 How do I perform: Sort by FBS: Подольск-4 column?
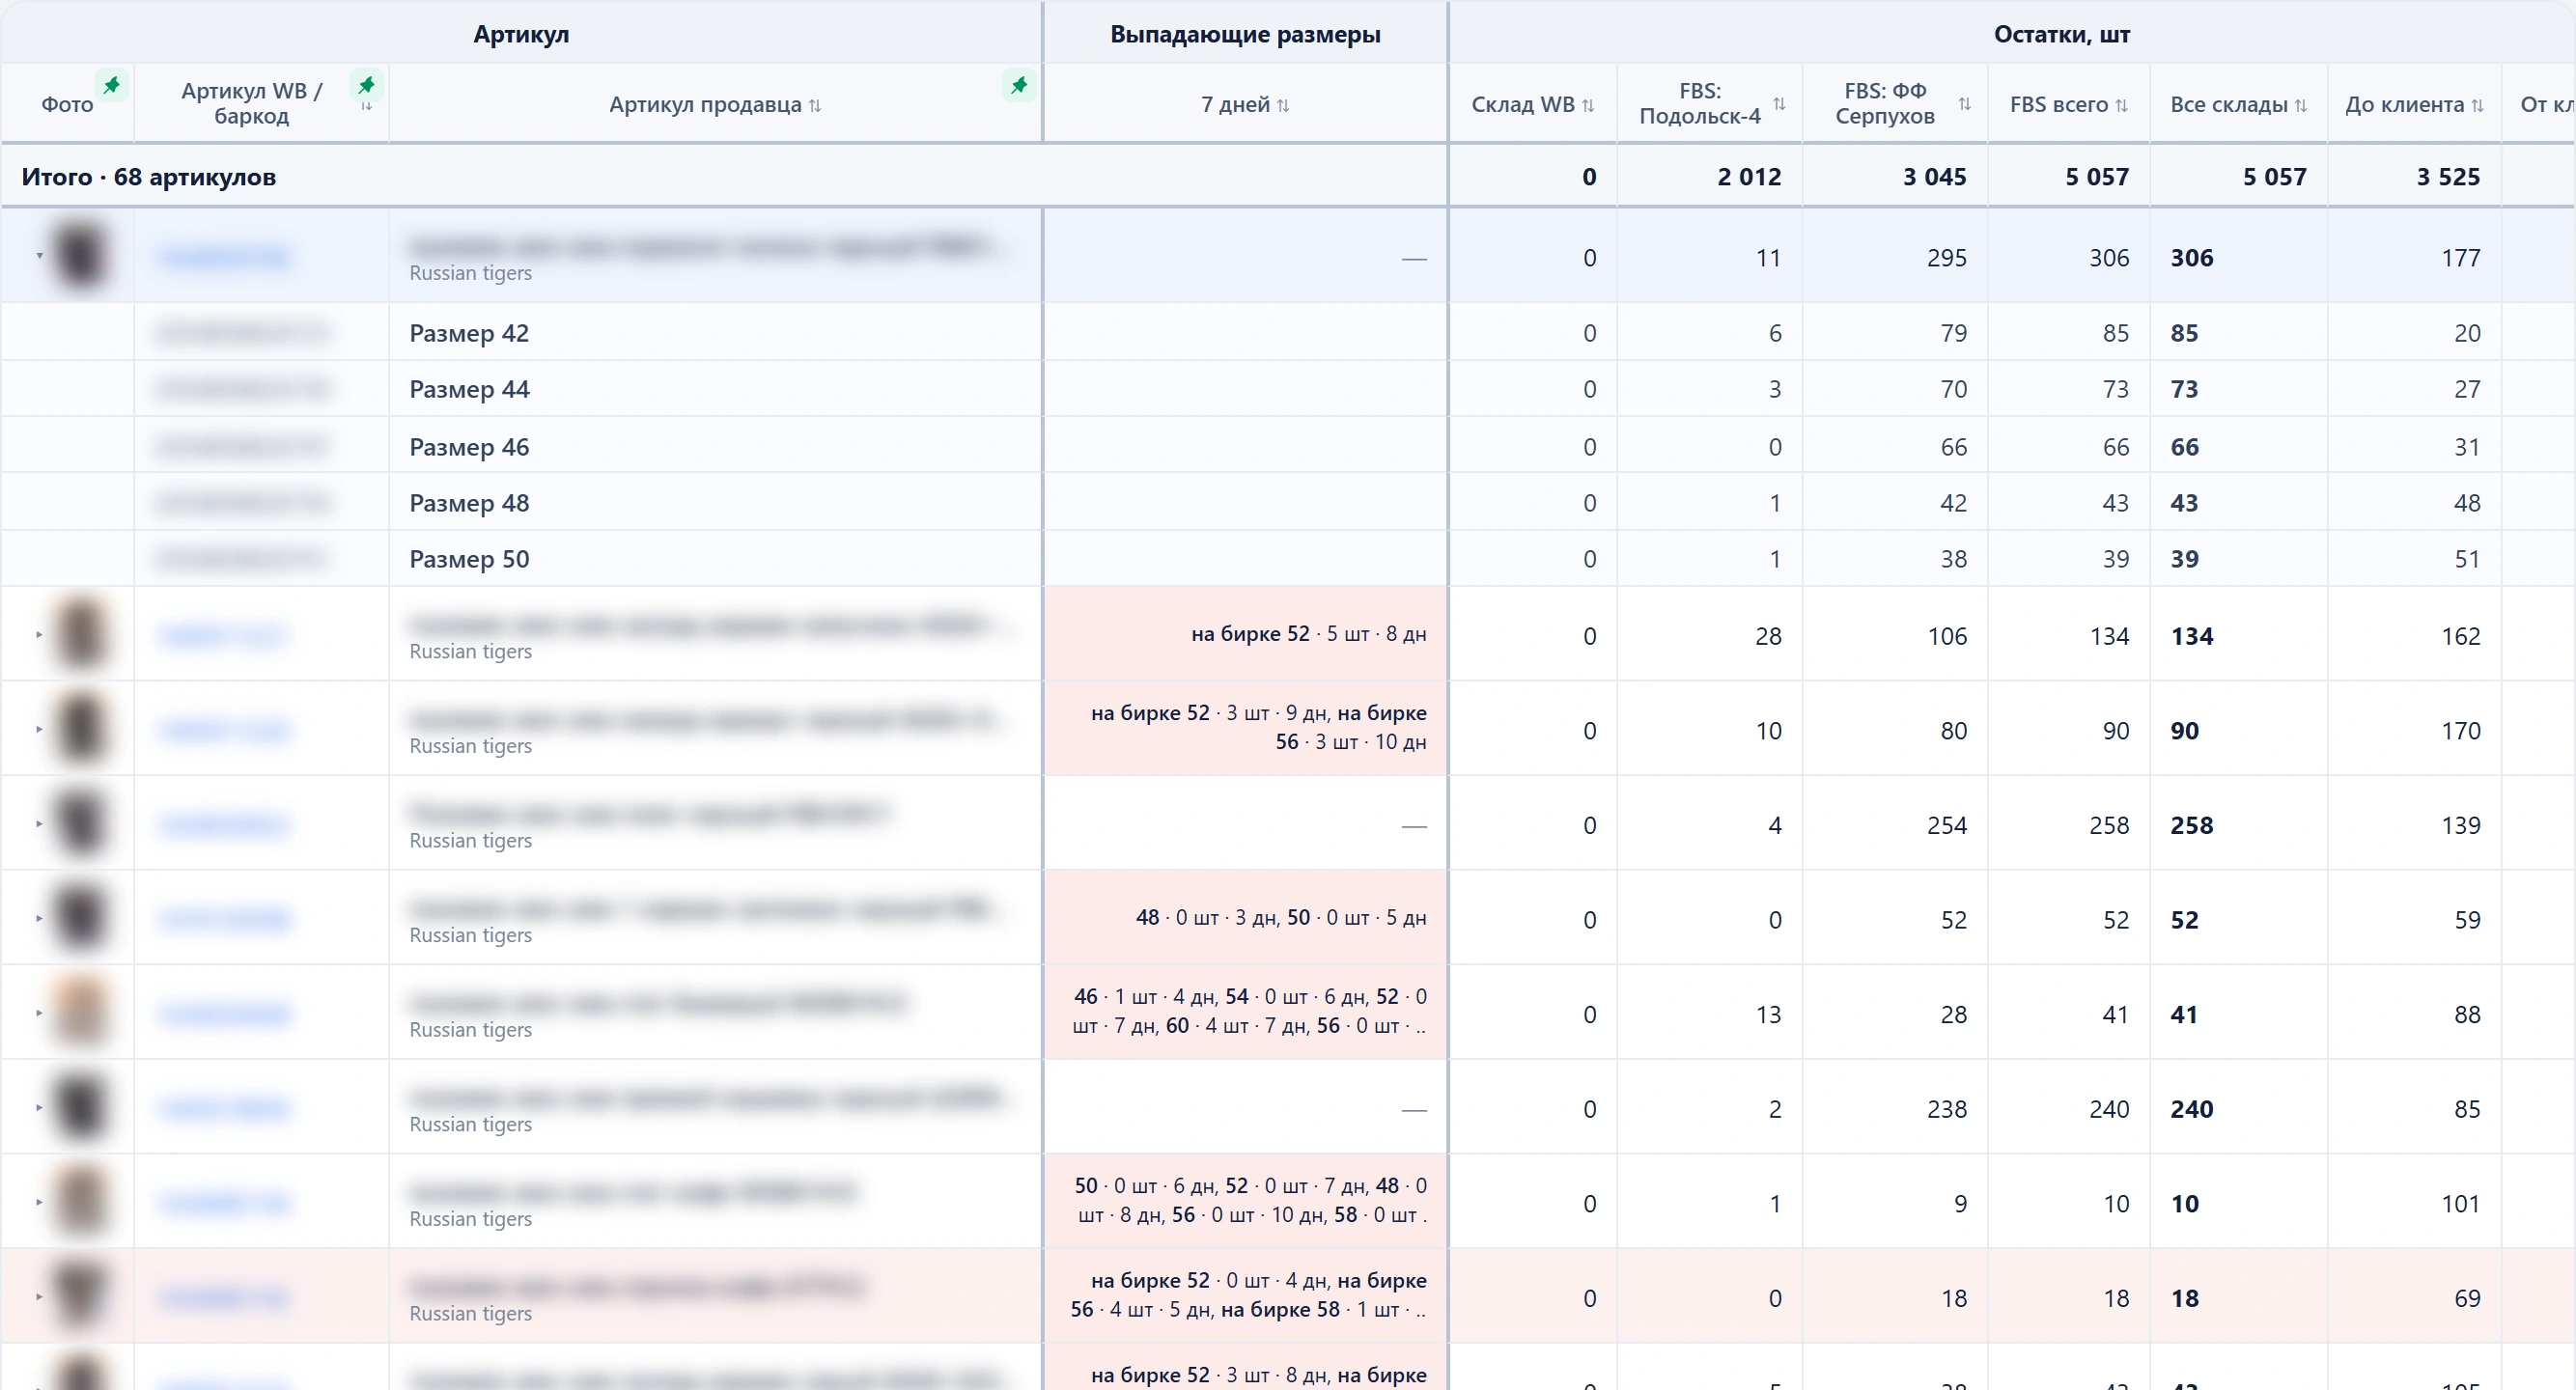click(1779, 104)
